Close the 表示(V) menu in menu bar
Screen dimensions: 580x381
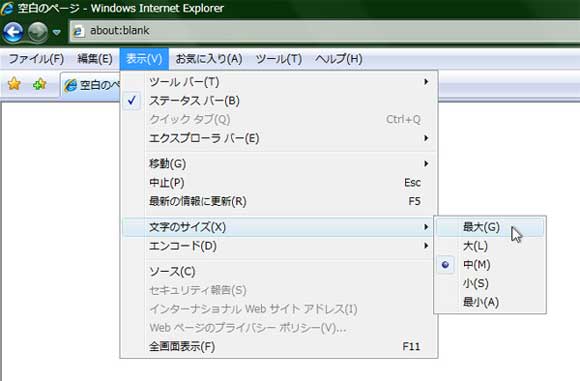[144, 59]
